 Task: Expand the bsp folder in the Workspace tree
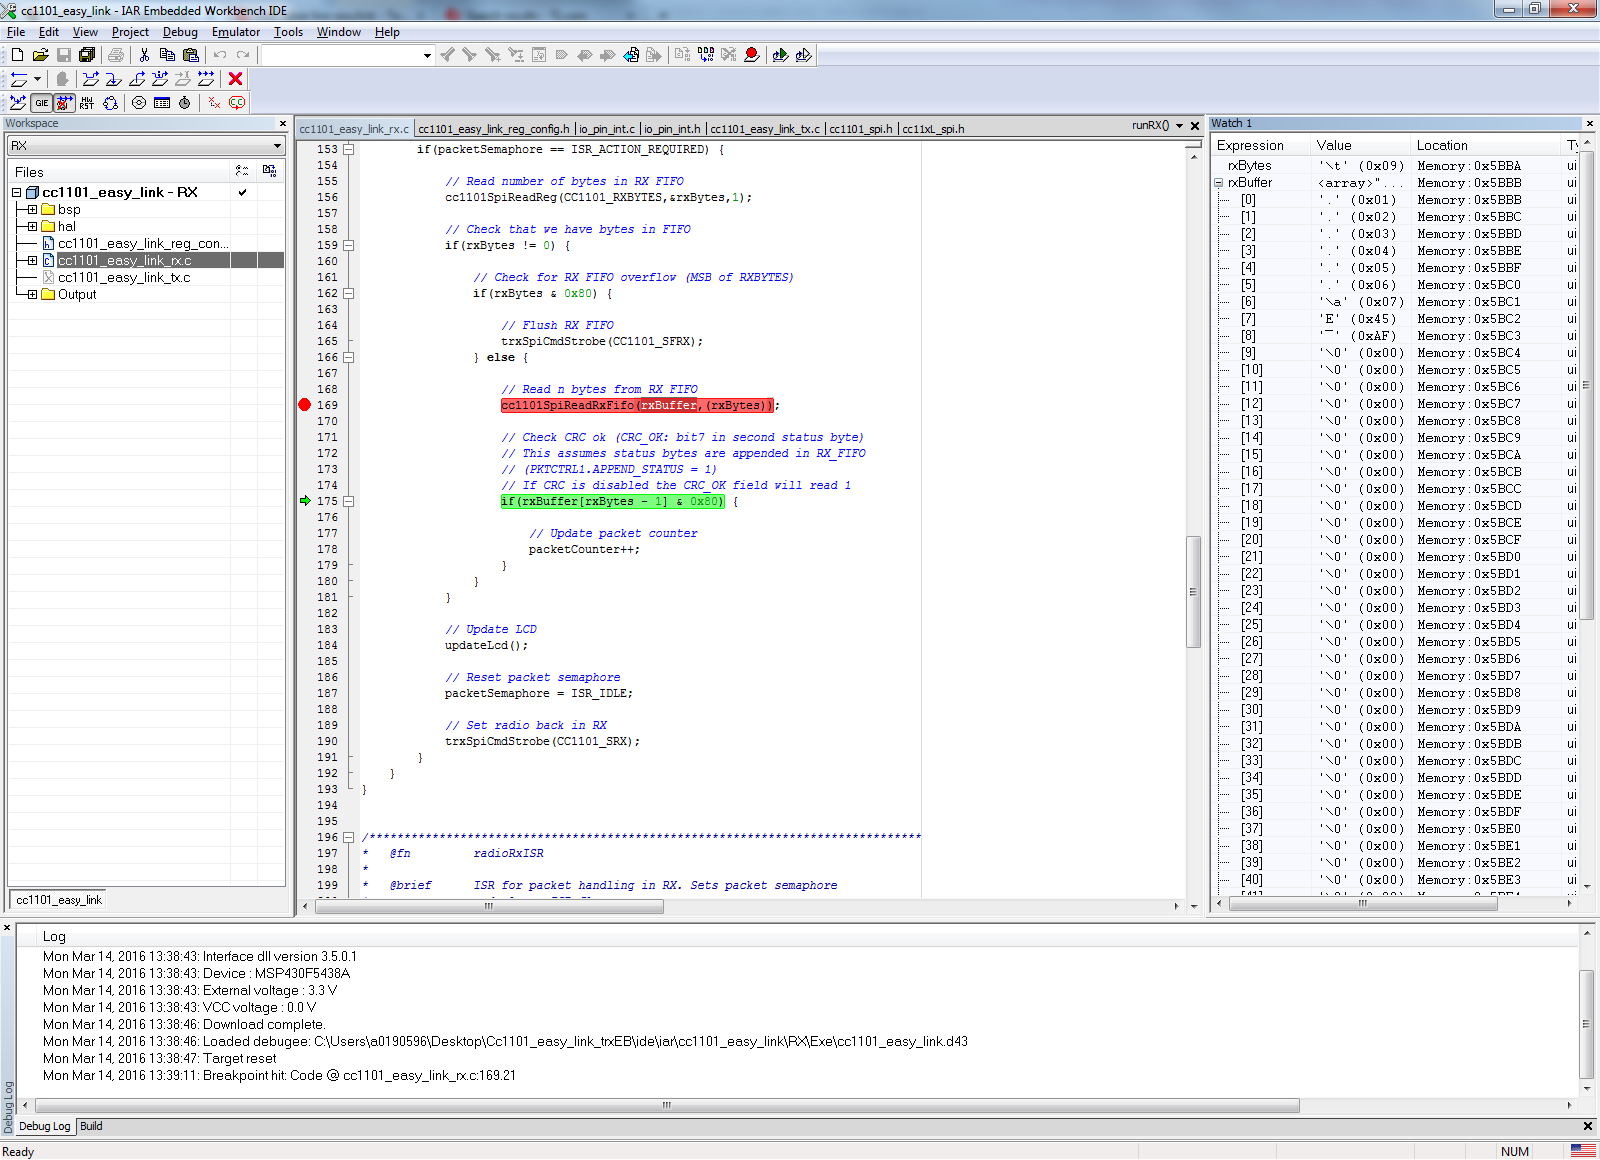(33, 209)
